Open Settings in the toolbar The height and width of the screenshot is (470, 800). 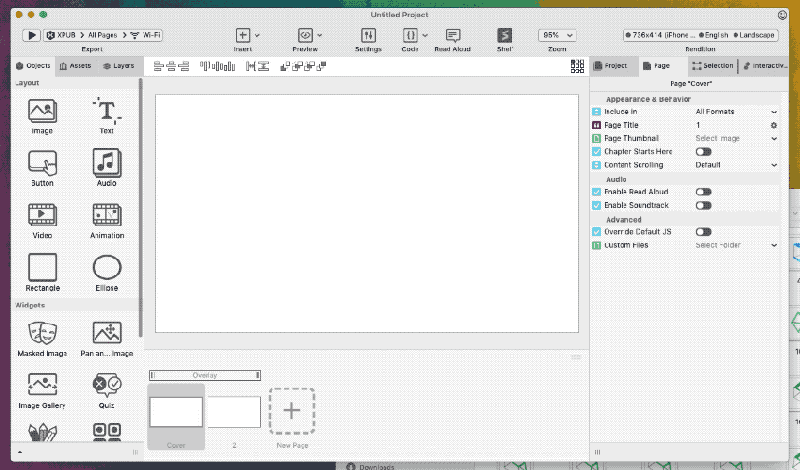368,35
